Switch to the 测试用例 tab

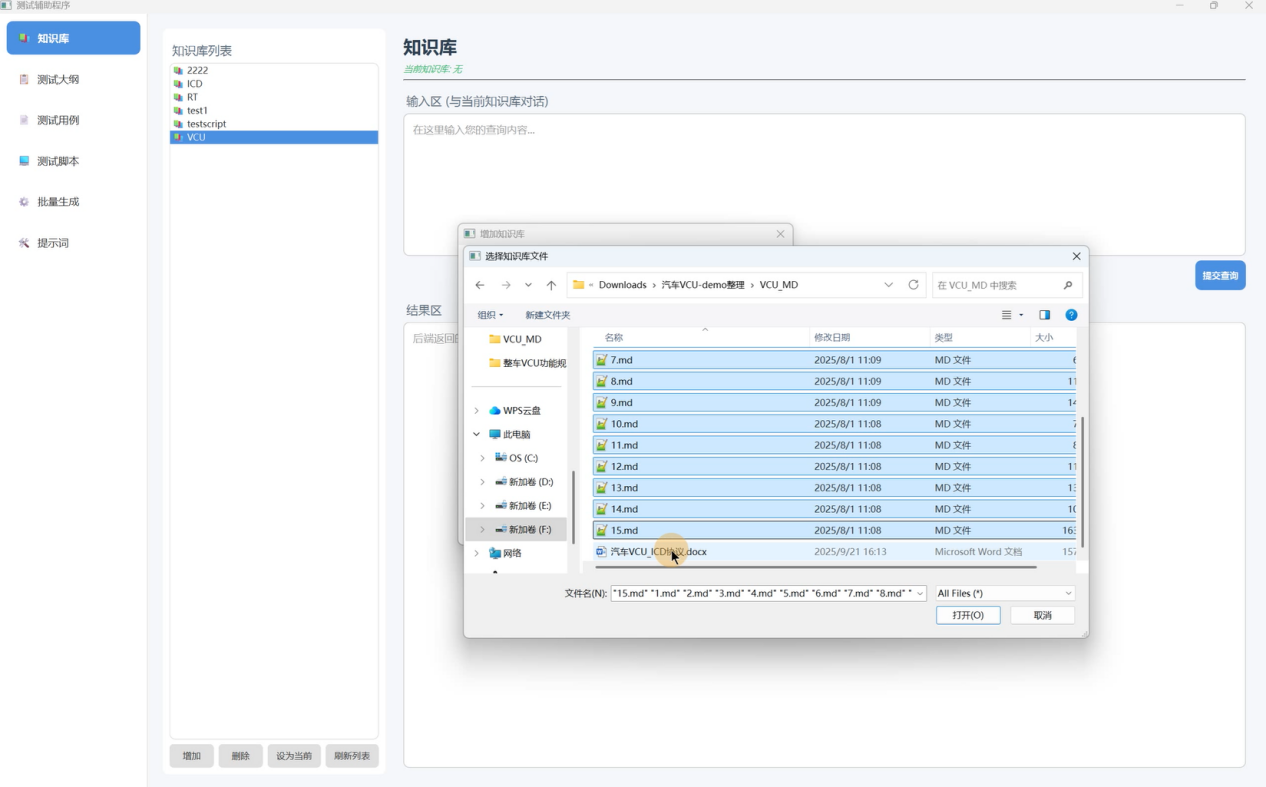[58, 120]
